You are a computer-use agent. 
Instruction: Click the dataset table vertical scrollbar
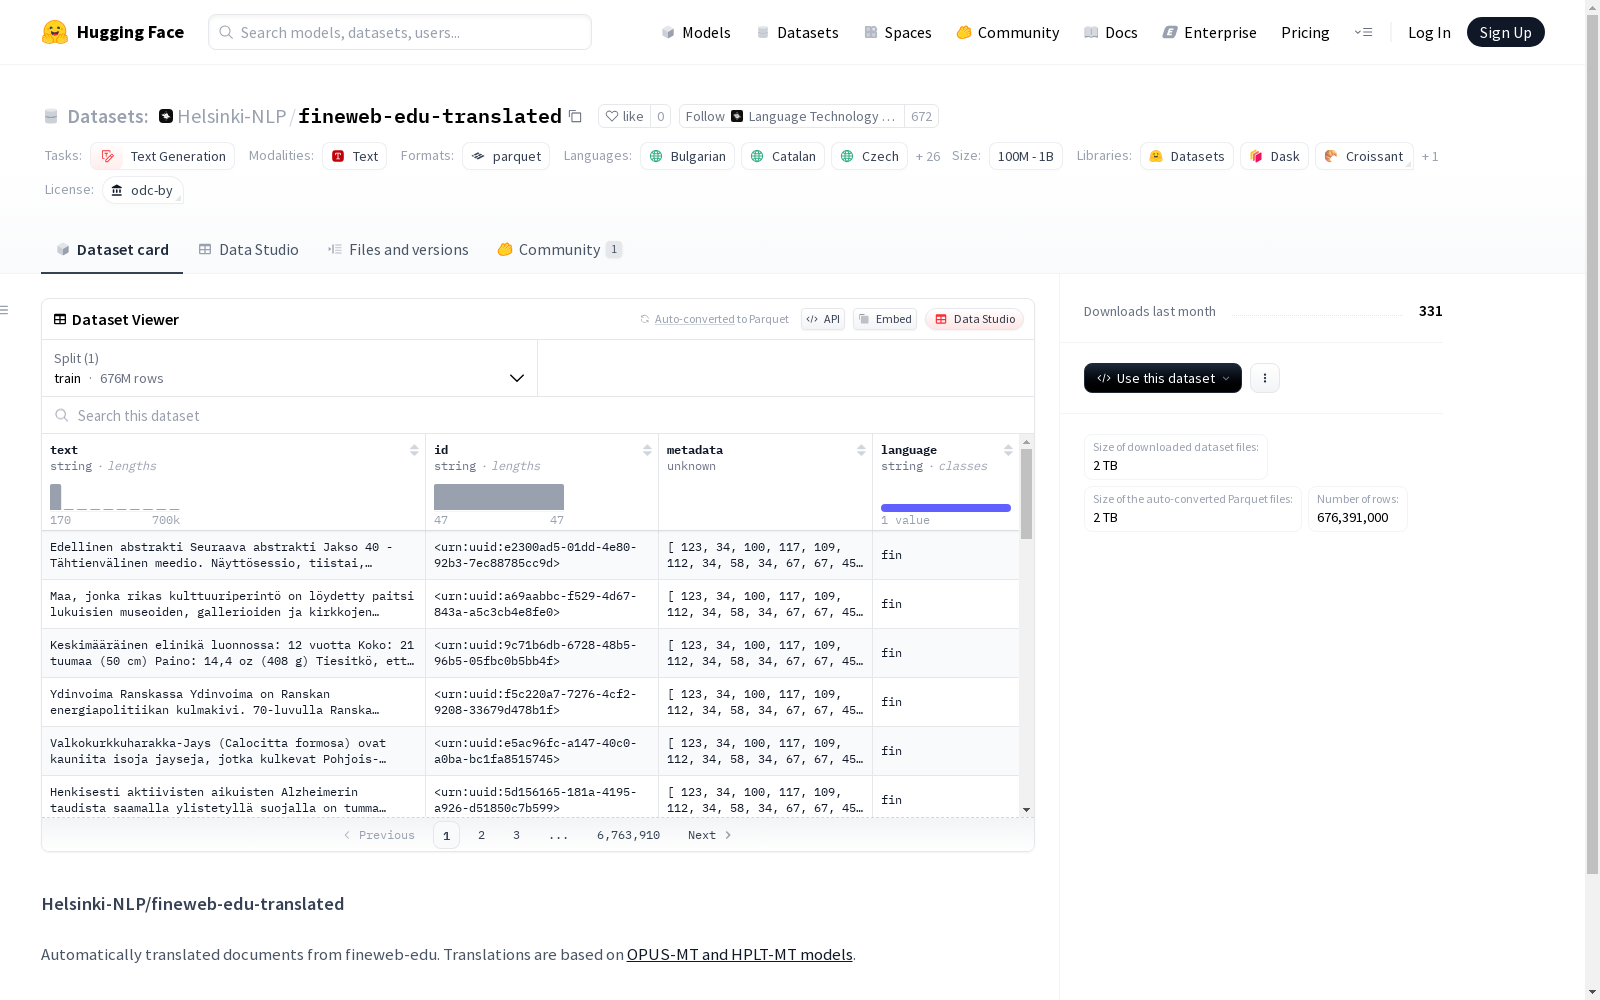click(1026, 494)
